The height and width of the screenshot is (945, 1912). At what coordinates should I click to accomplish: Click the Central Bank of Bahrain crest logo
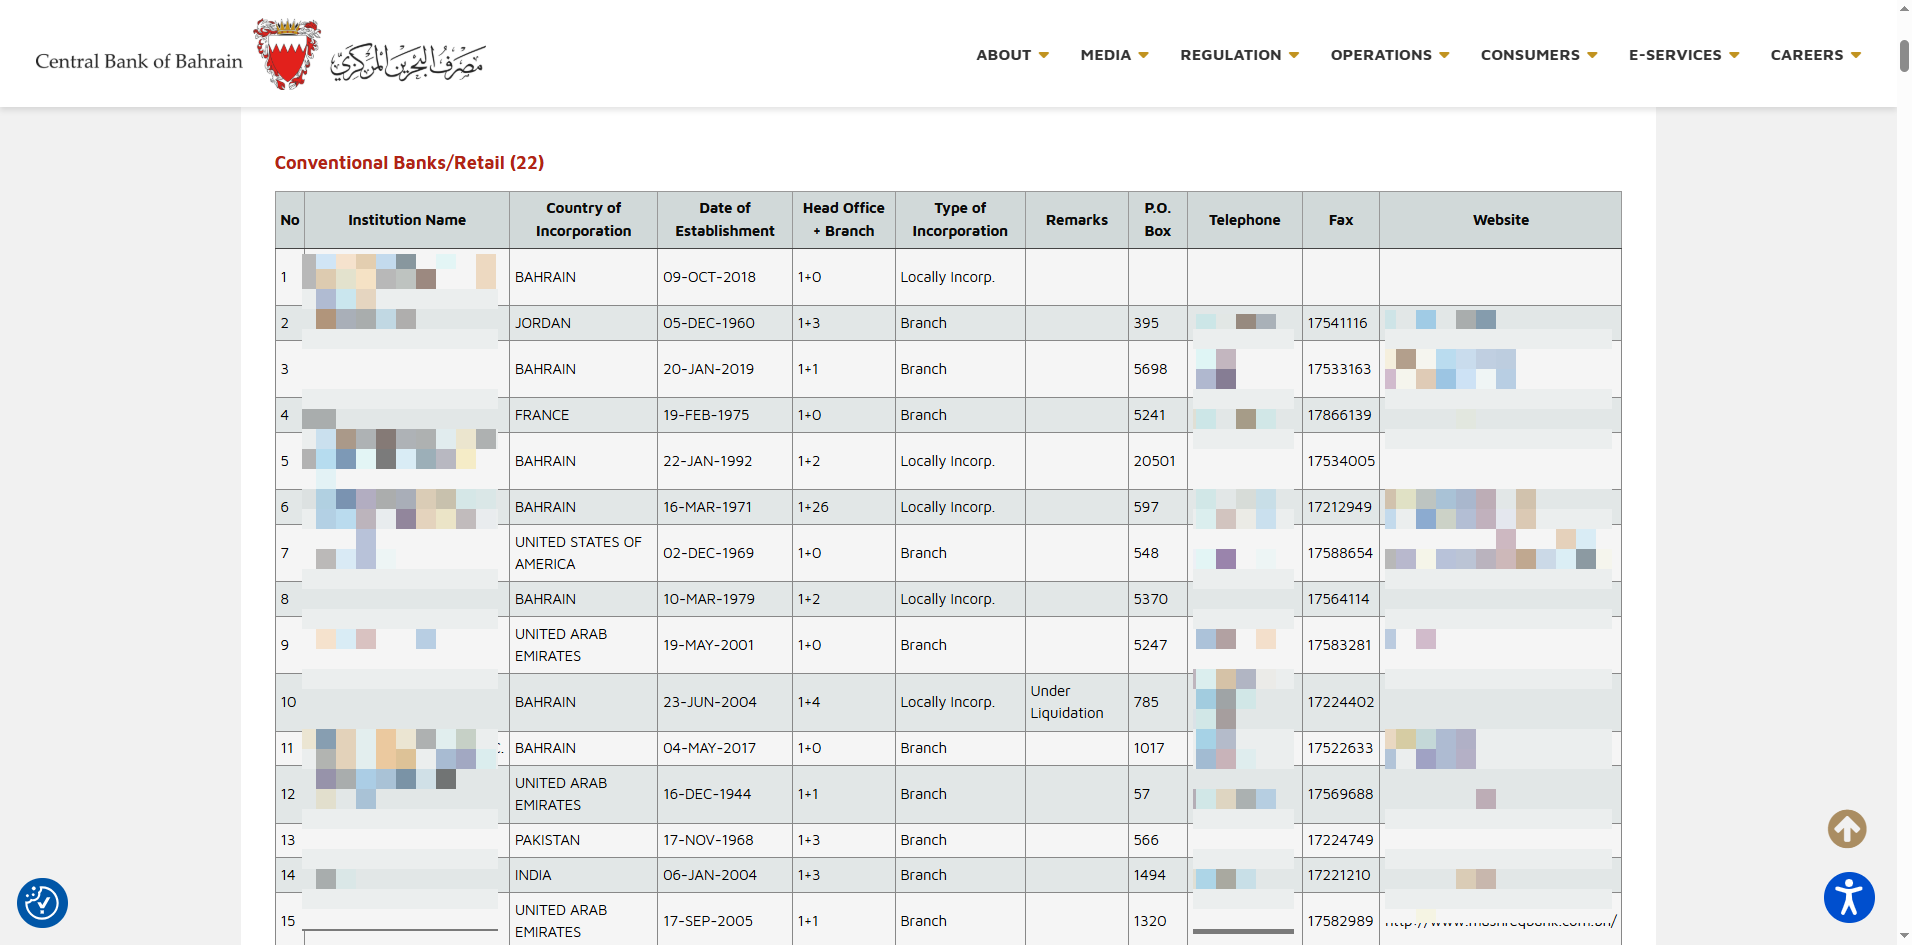click(287, 54)
